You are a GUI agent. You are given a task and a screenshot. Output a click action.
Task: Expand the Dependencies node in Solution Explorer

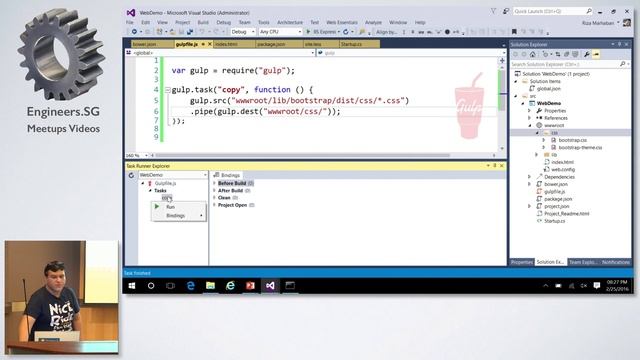529,177
